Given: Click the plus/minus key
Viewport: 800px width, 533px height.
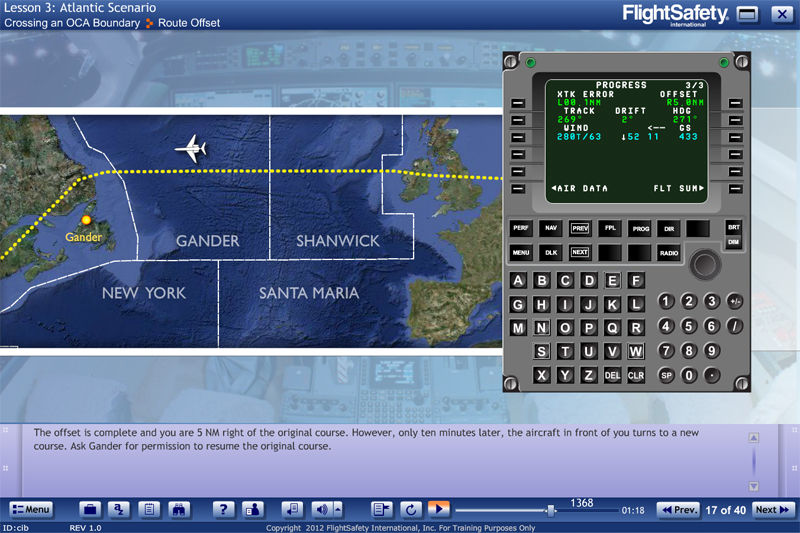Looking at the screenshot, I should point(735,301).
